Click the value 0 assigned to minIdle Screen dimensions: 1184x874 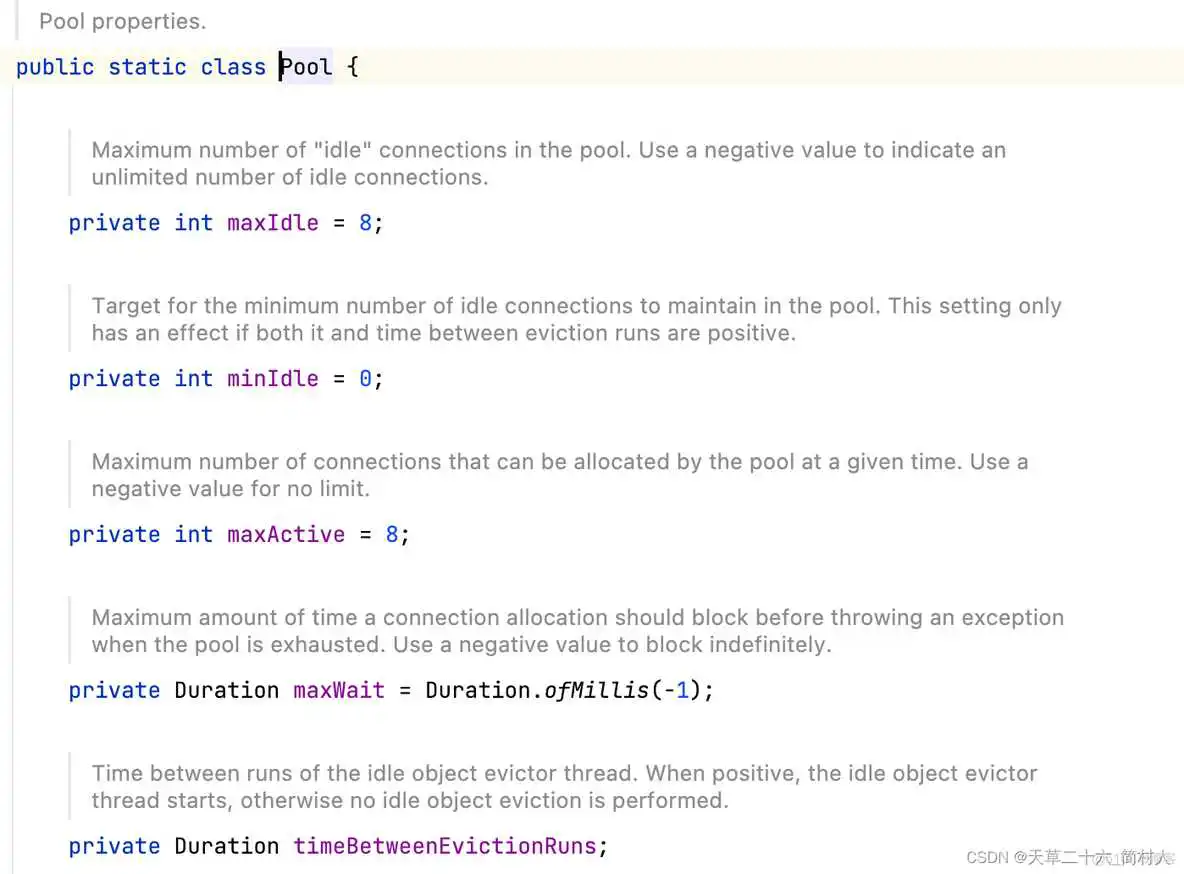(365, 379)
